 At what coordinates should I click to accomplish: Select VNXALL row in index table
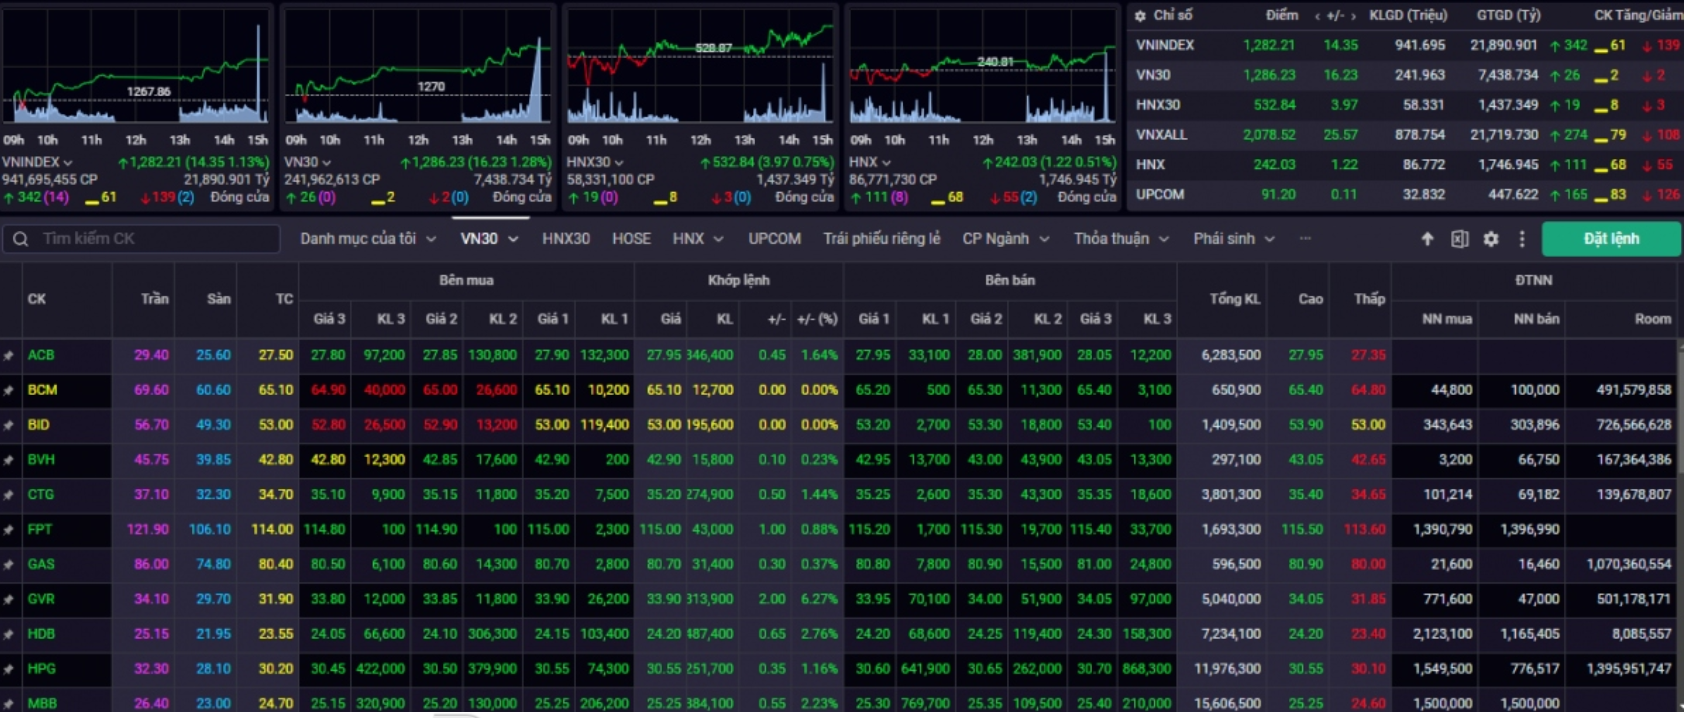point(1406,135)
